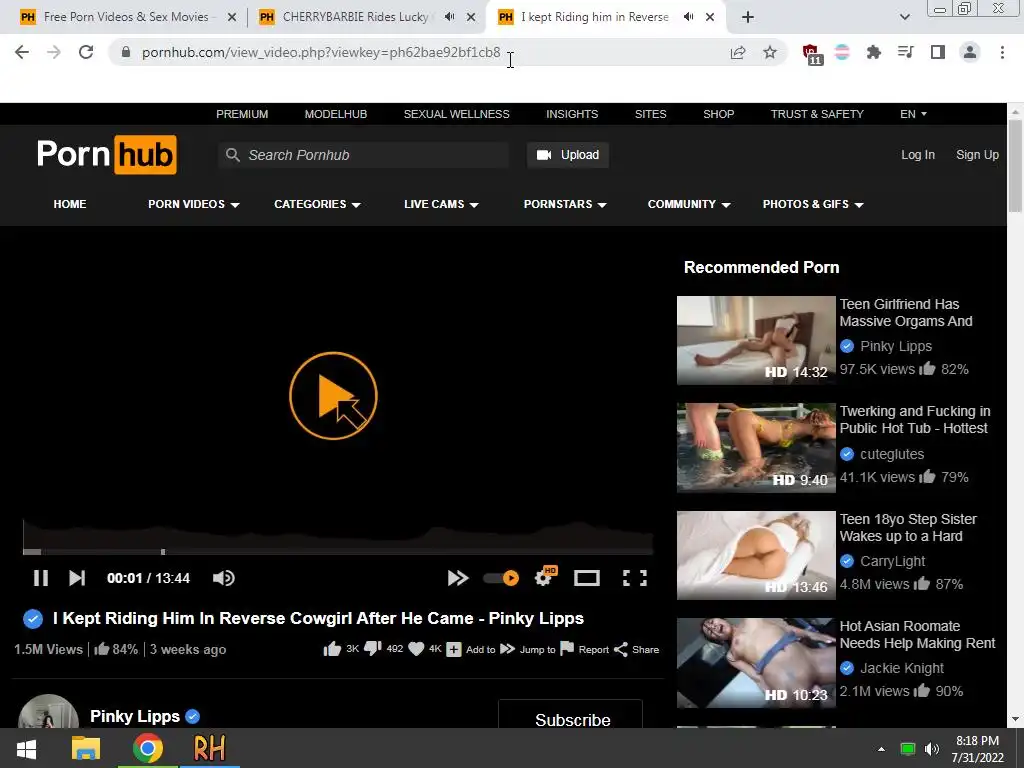Reload the current page

[86, 52]
